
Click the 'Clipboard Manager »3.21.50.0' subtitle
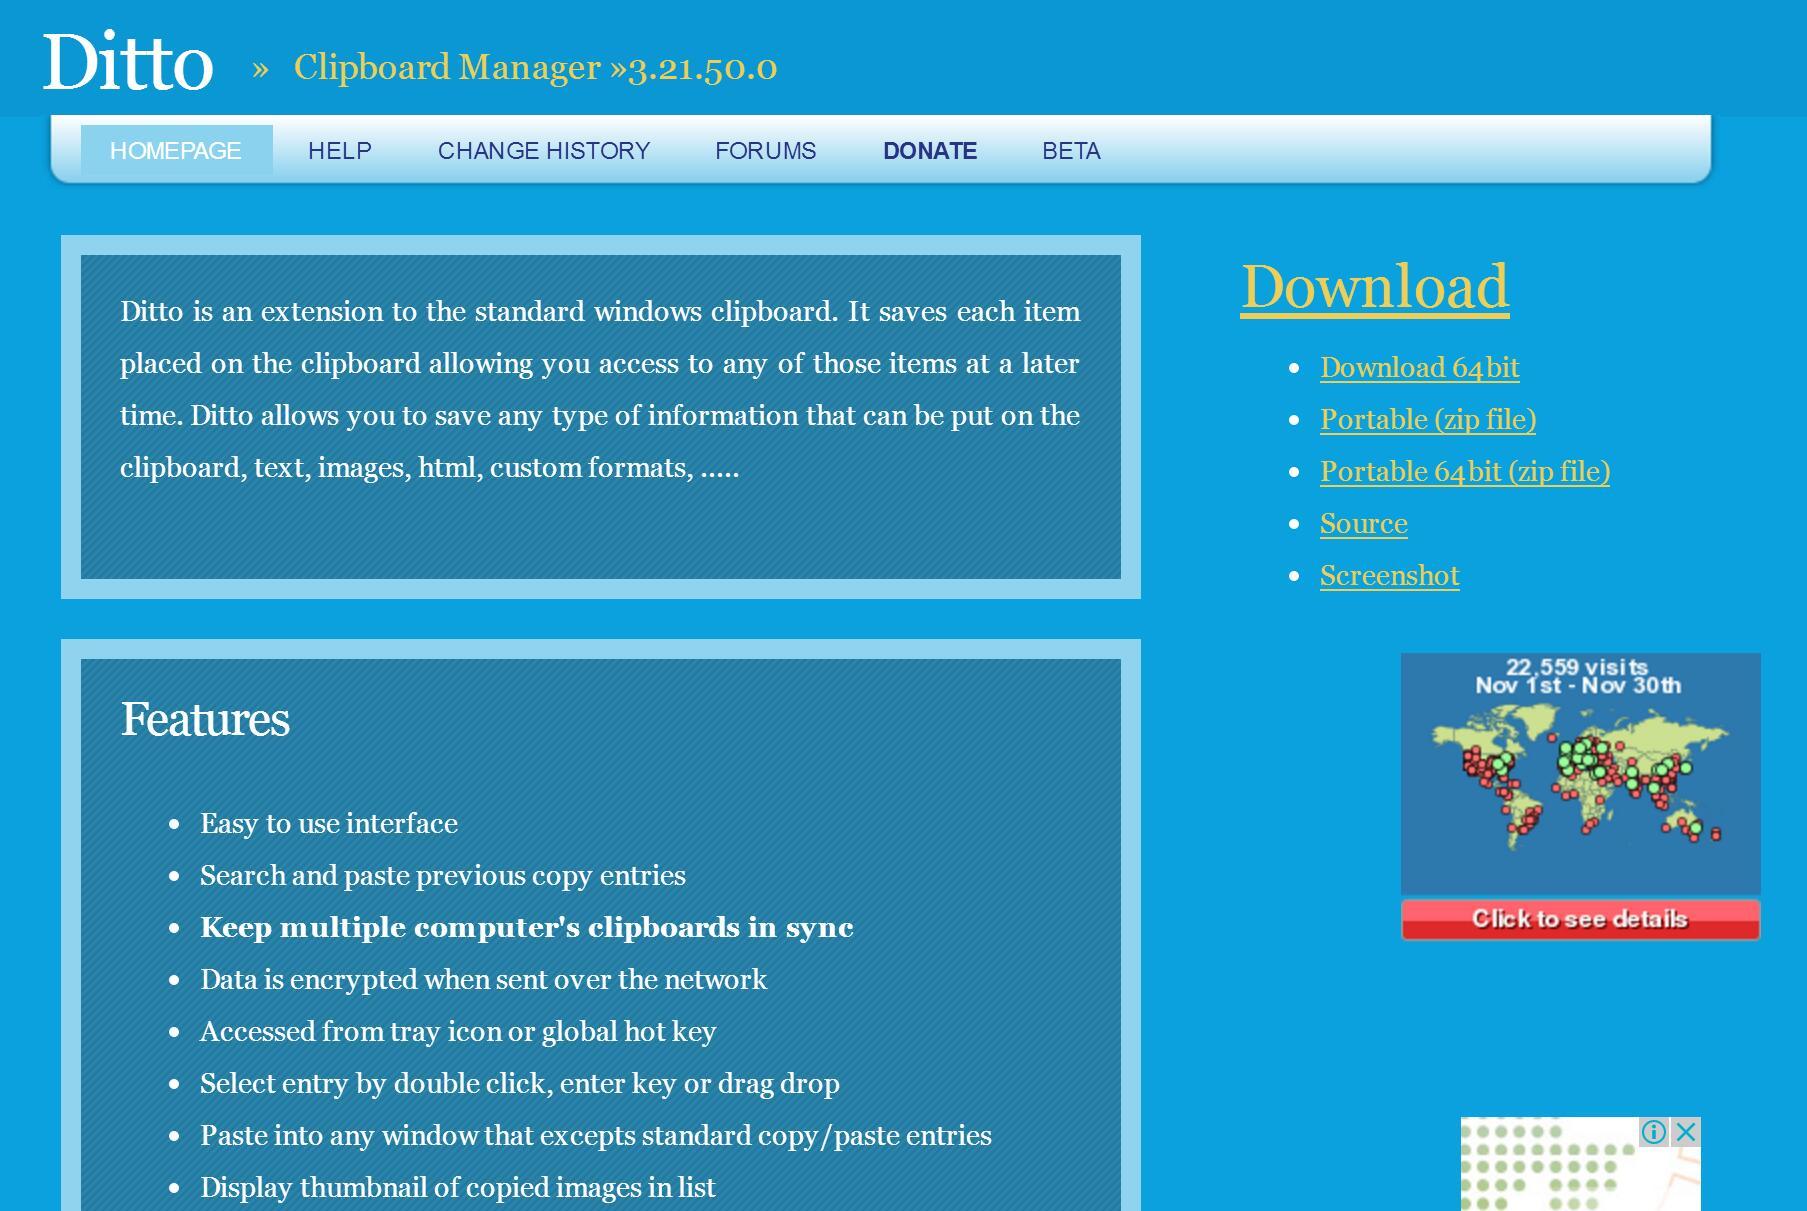point(536,67)
